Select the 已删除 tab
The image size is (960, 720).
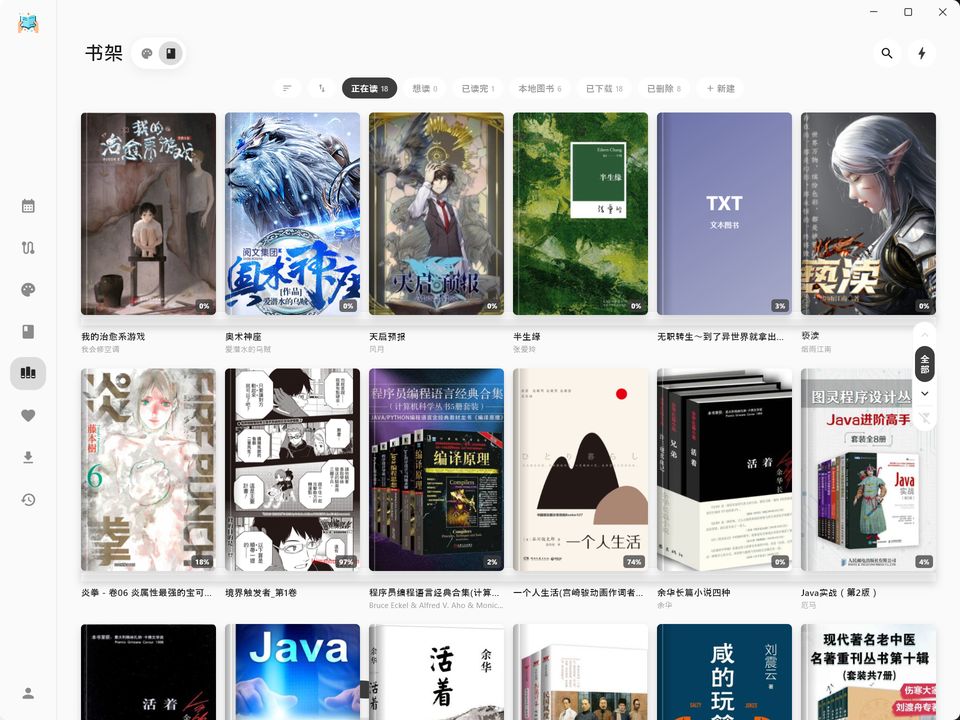pos(664,88)
